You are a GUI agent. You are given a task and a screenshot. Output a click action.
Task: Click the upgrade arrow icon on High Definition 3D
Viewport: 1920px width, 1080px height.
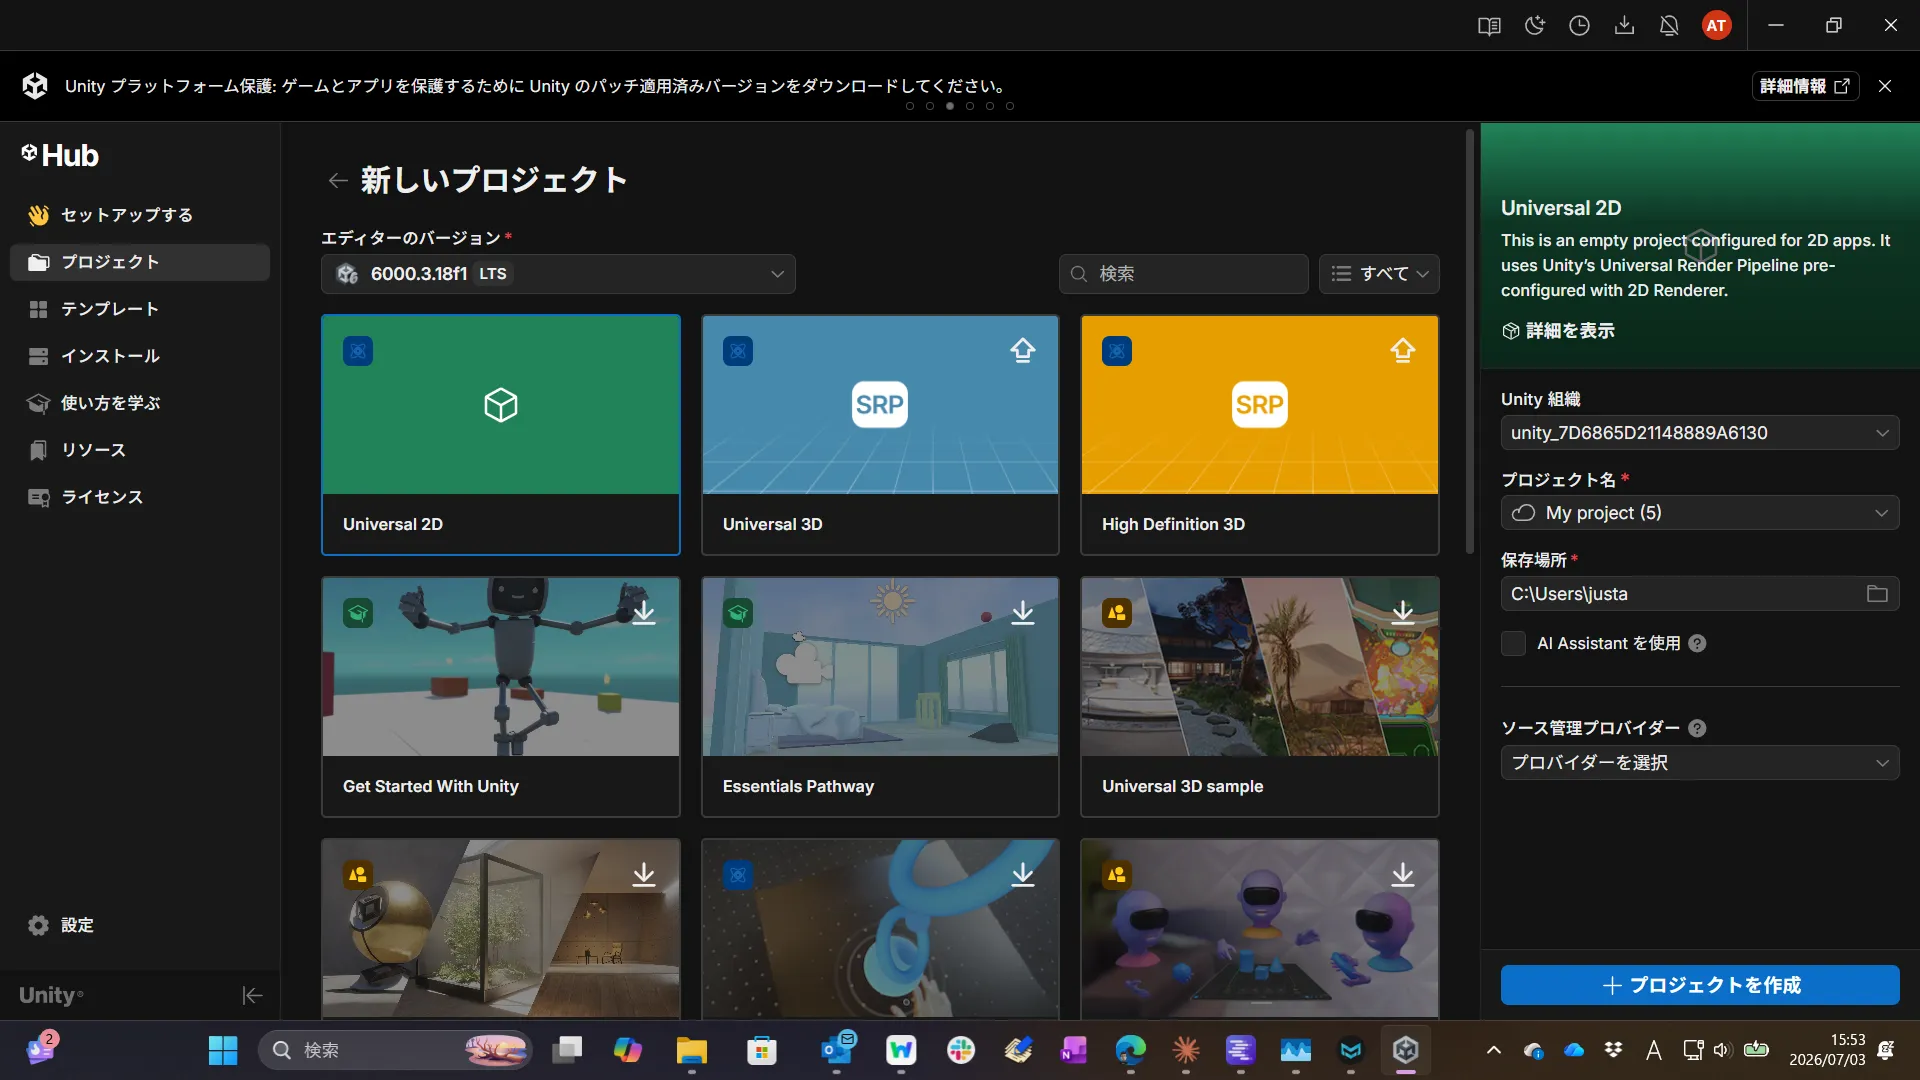[x=1403, y=350]
